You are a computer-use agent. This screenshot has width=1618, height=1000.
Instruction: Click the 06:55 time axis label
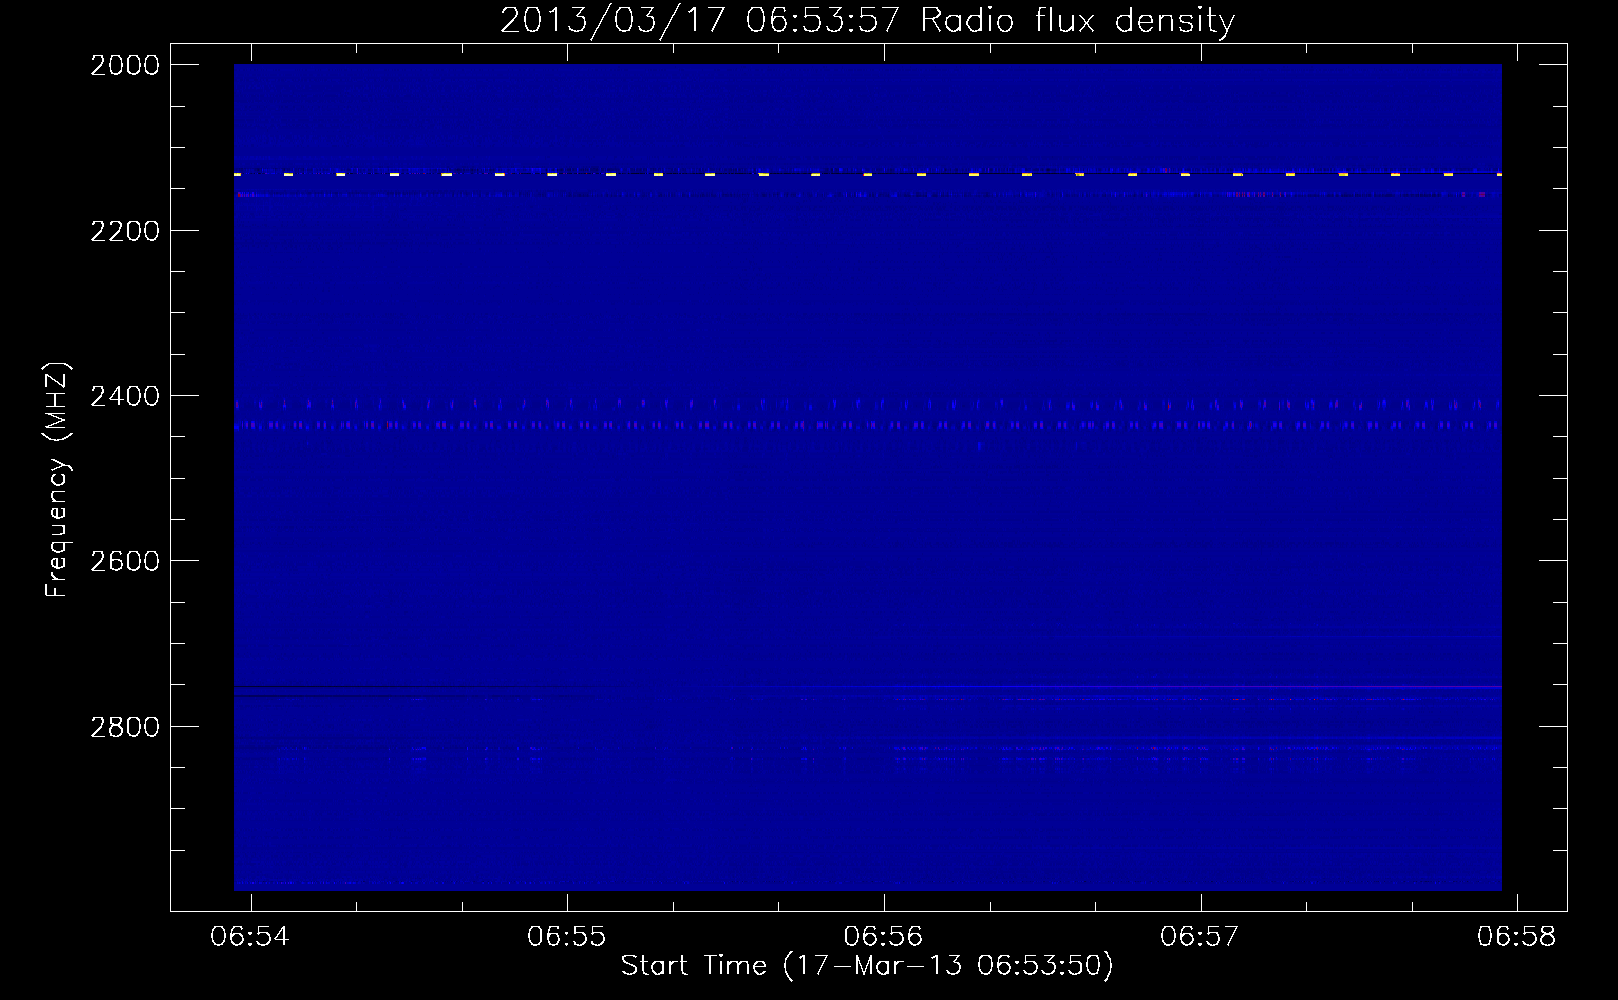567,936
